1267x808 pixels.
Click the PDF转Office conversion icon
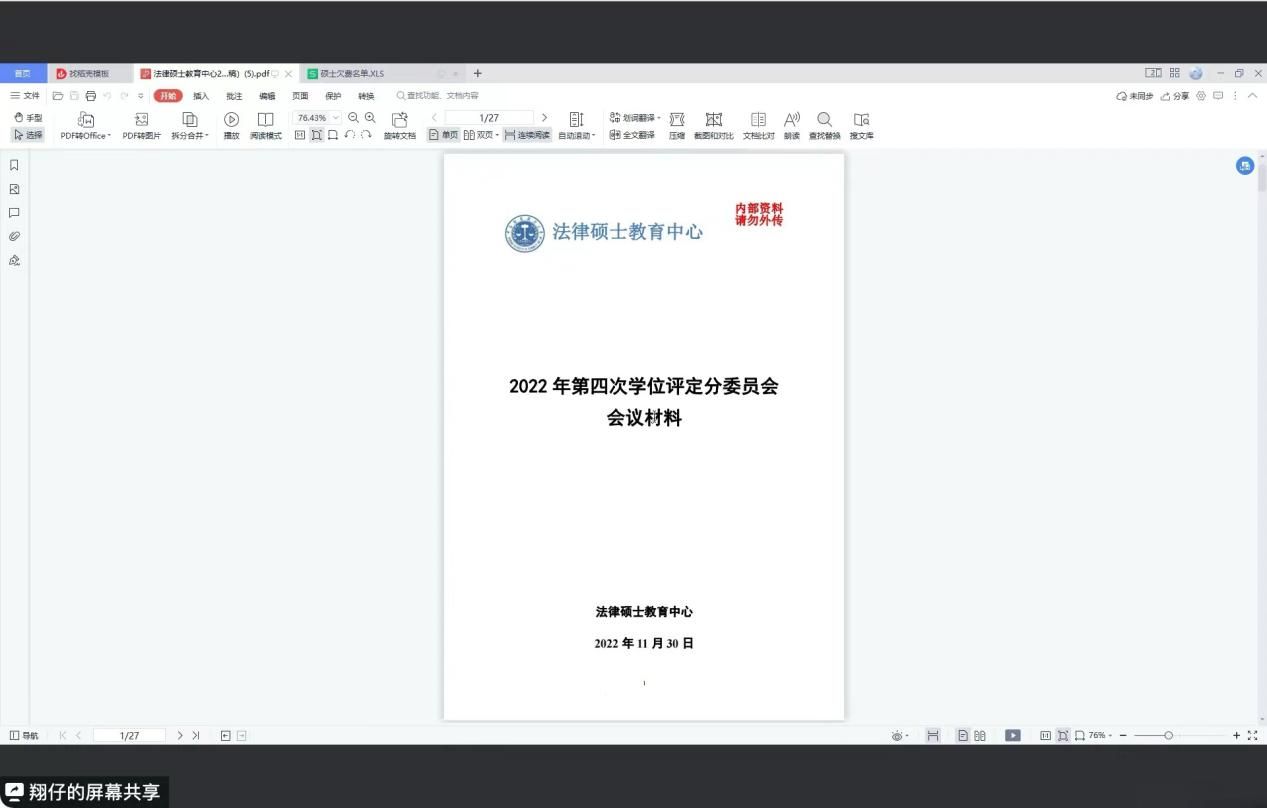85,120
